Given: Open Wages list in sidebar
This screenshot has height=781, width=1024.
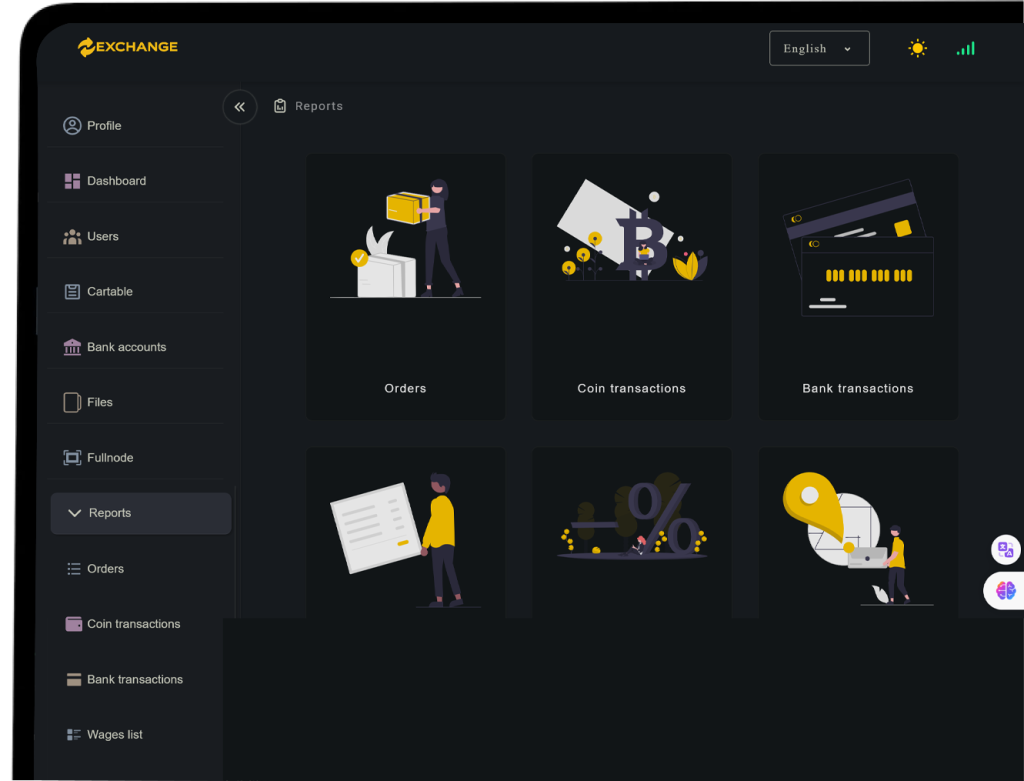Looking at the screenshot, I should click(114, 735).
